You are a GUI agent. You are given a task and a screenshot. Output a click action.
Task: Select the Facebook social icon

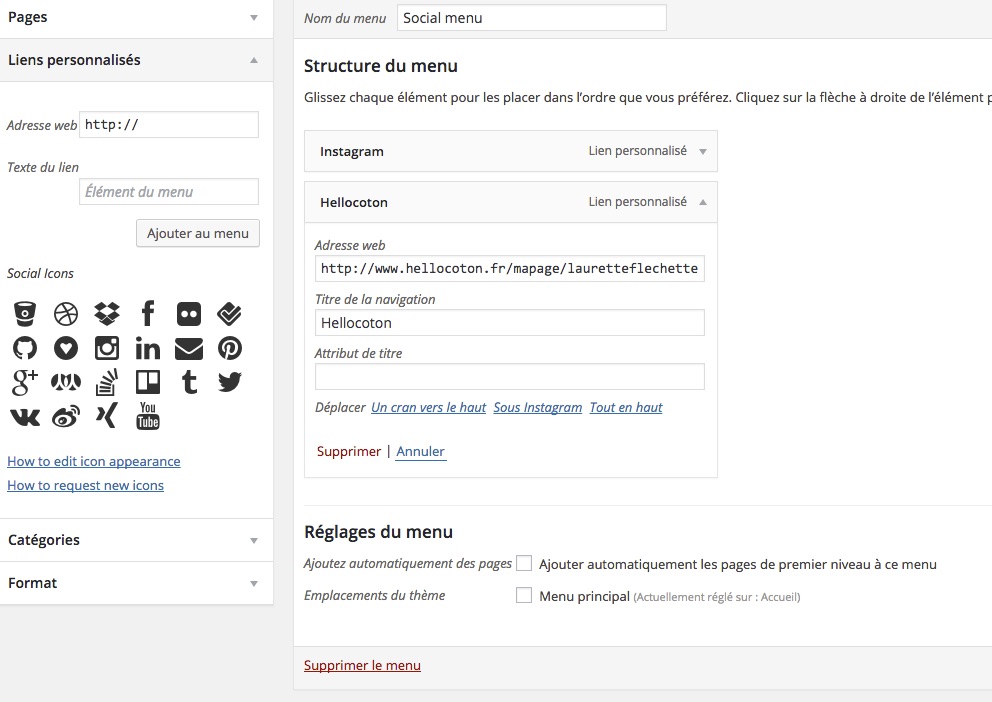pos(148,314)
